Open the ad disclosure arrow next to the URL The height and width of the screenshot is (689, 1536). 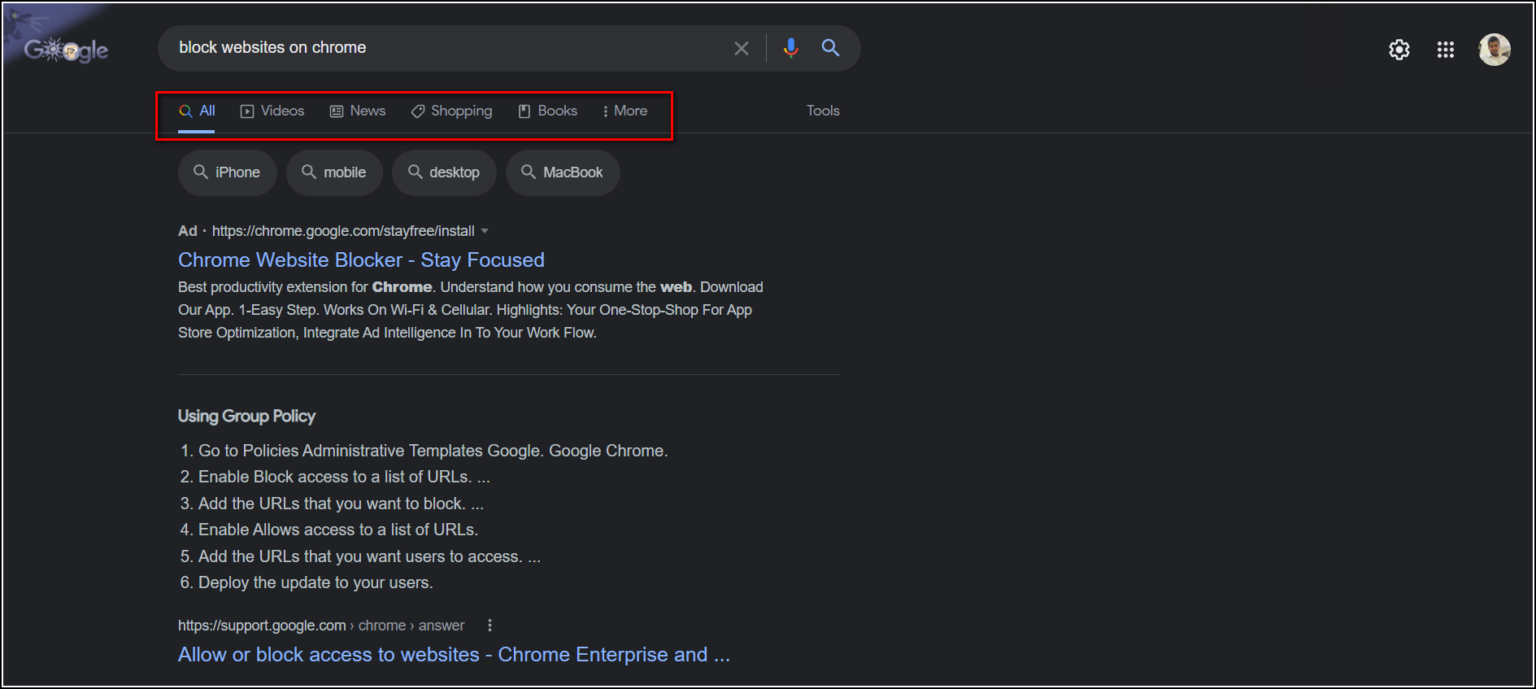[x=485, y=230]
